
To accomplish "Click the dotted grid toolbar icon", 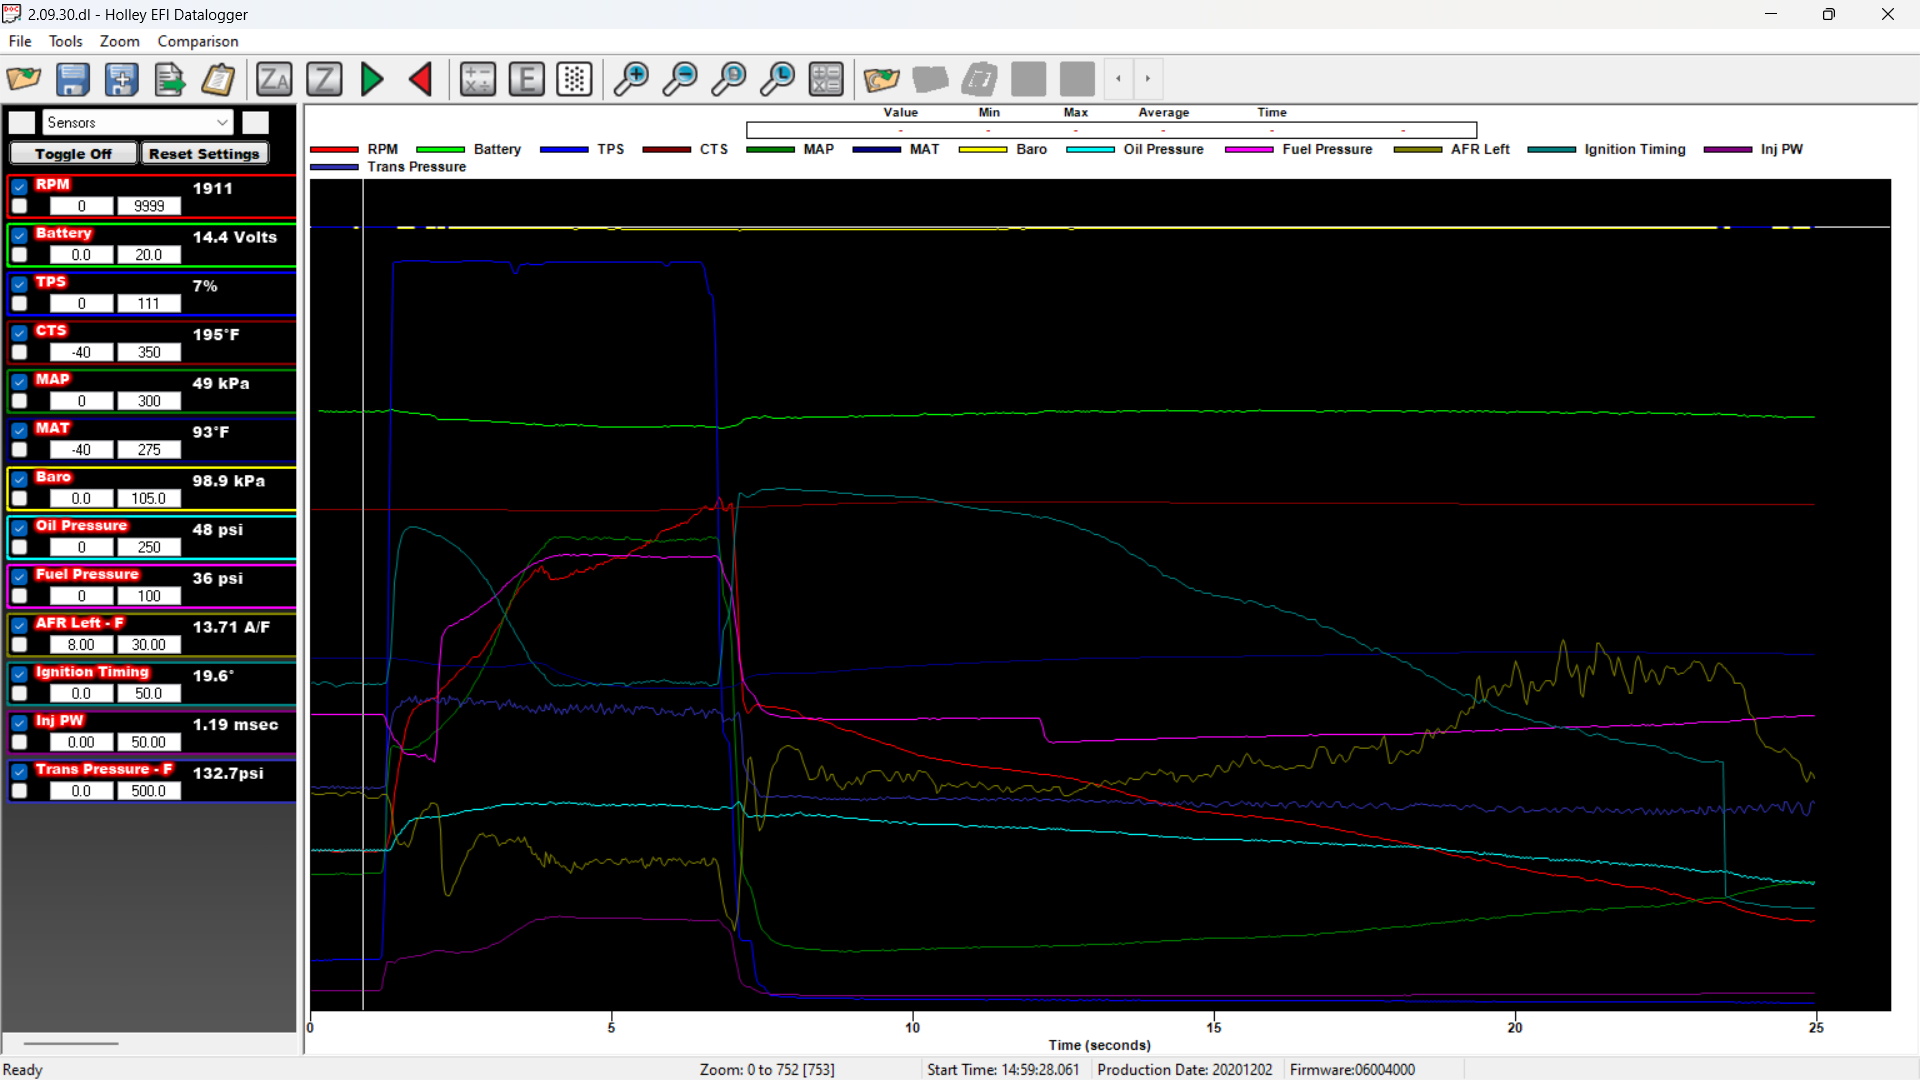I will click(575, 79).
